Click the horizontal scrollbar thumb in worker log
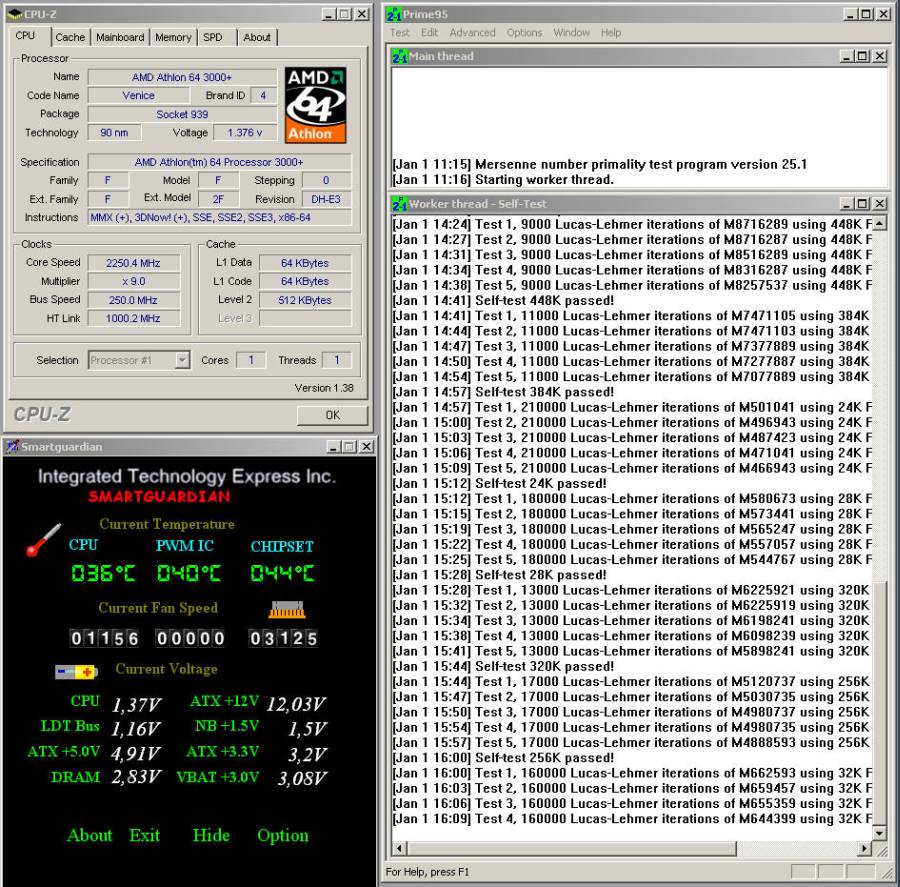 coord(572,848)
